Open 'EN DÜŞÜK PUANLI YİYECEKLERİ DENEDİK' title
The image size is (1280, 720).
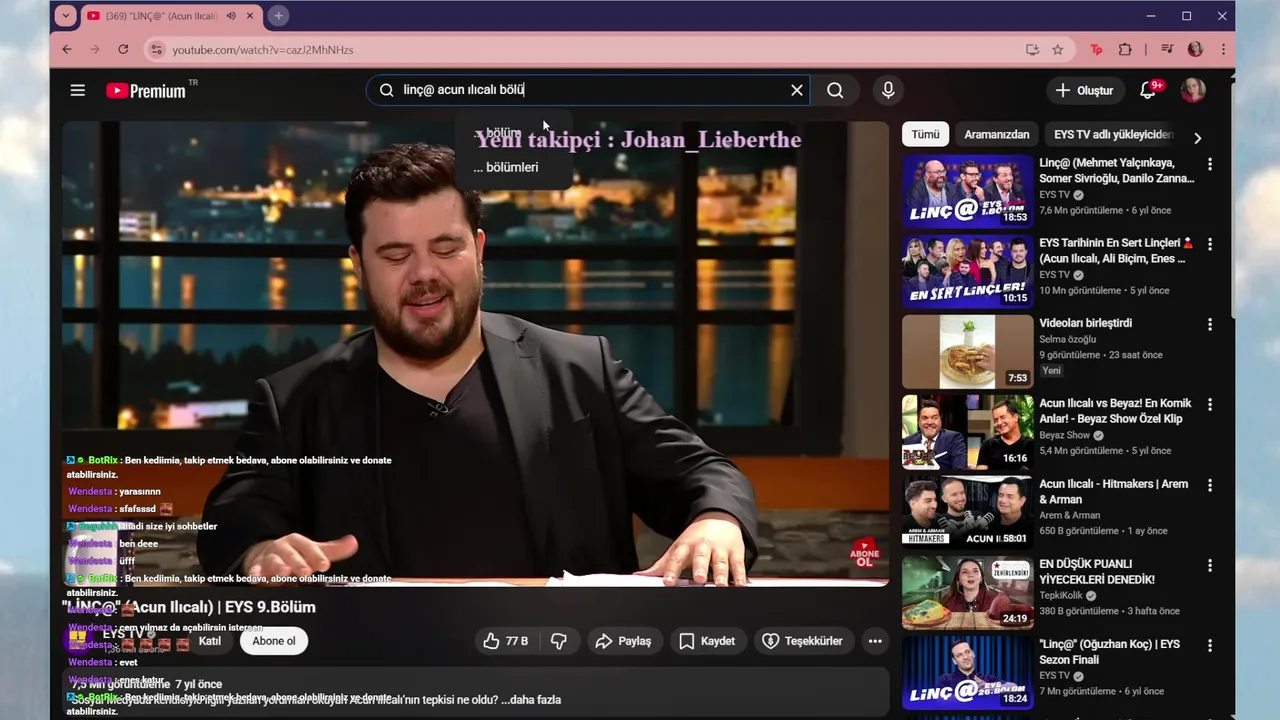1097,571
